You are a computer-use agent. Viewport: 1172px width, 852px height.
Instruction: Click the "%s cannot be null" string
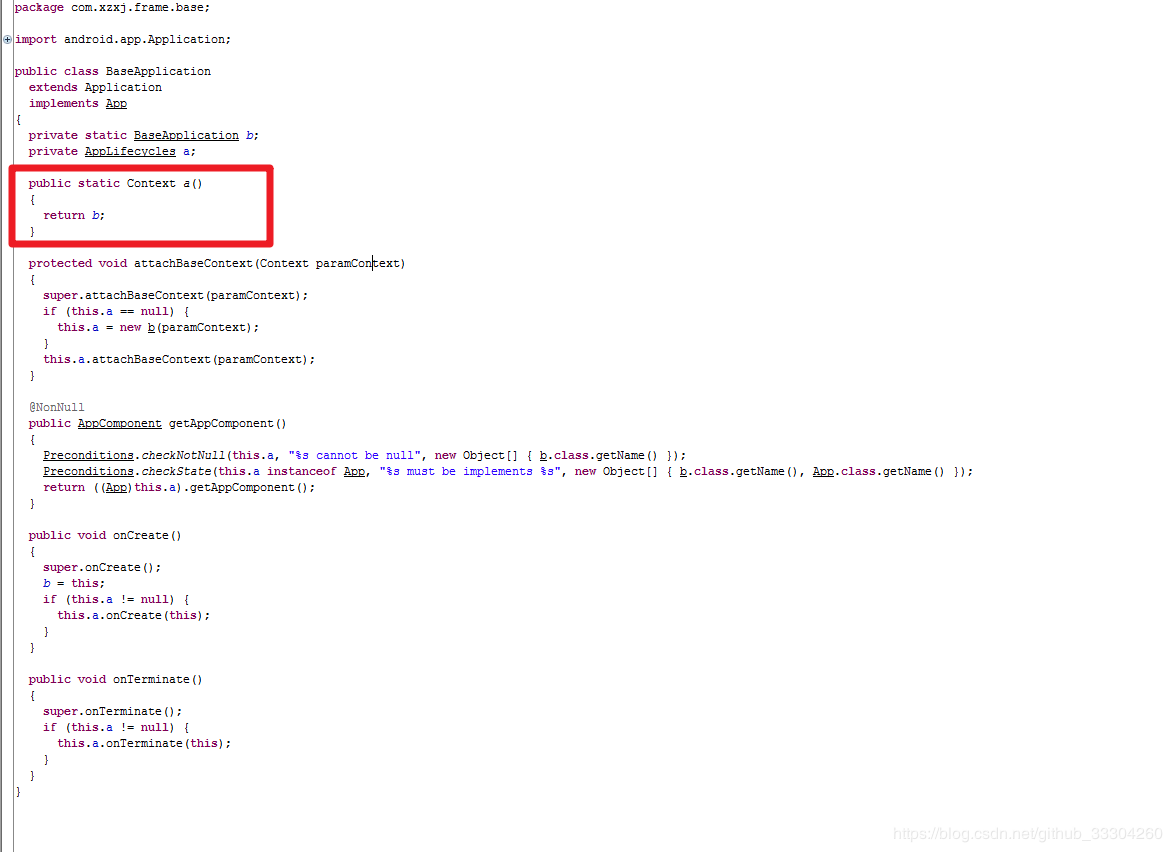point(355,455)
